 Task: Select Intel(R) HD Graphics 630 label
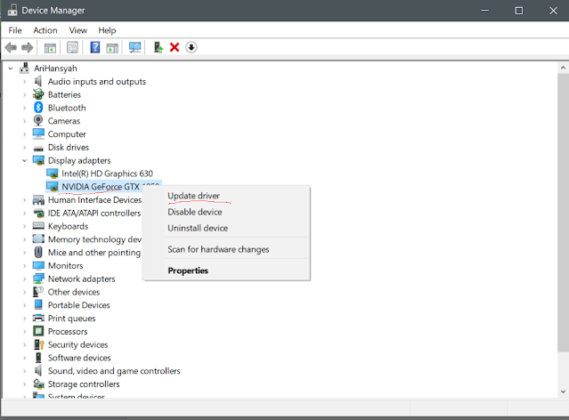click(x=107, y=174)
